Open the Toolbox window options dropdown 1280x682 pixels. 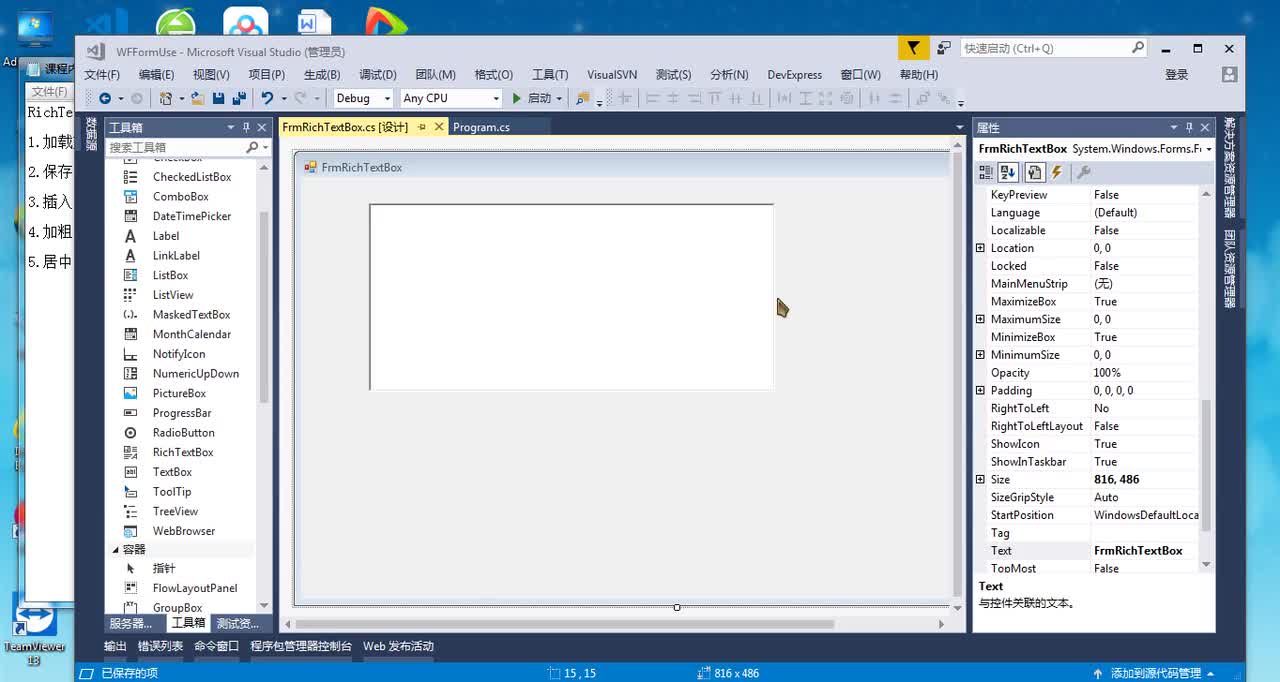tap(231, 127)
